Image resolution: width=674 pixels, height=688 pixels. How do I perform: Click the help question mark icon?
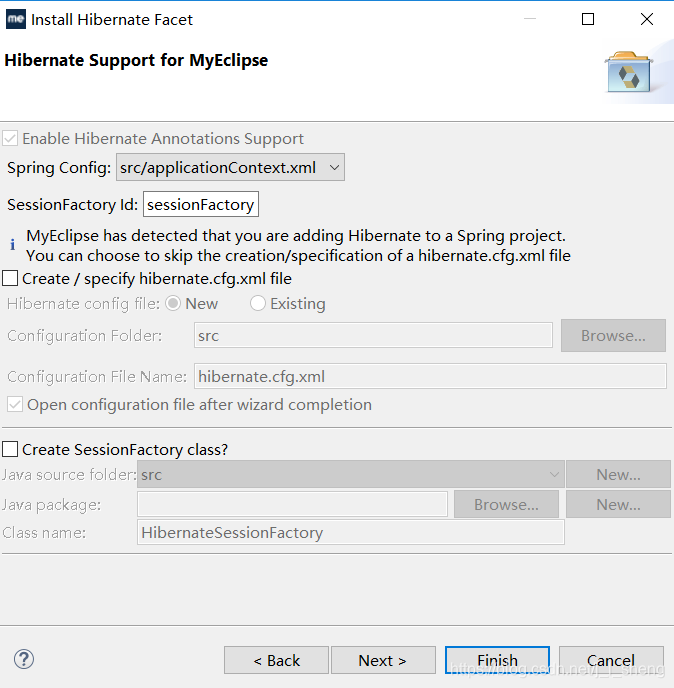coord(24,659)
